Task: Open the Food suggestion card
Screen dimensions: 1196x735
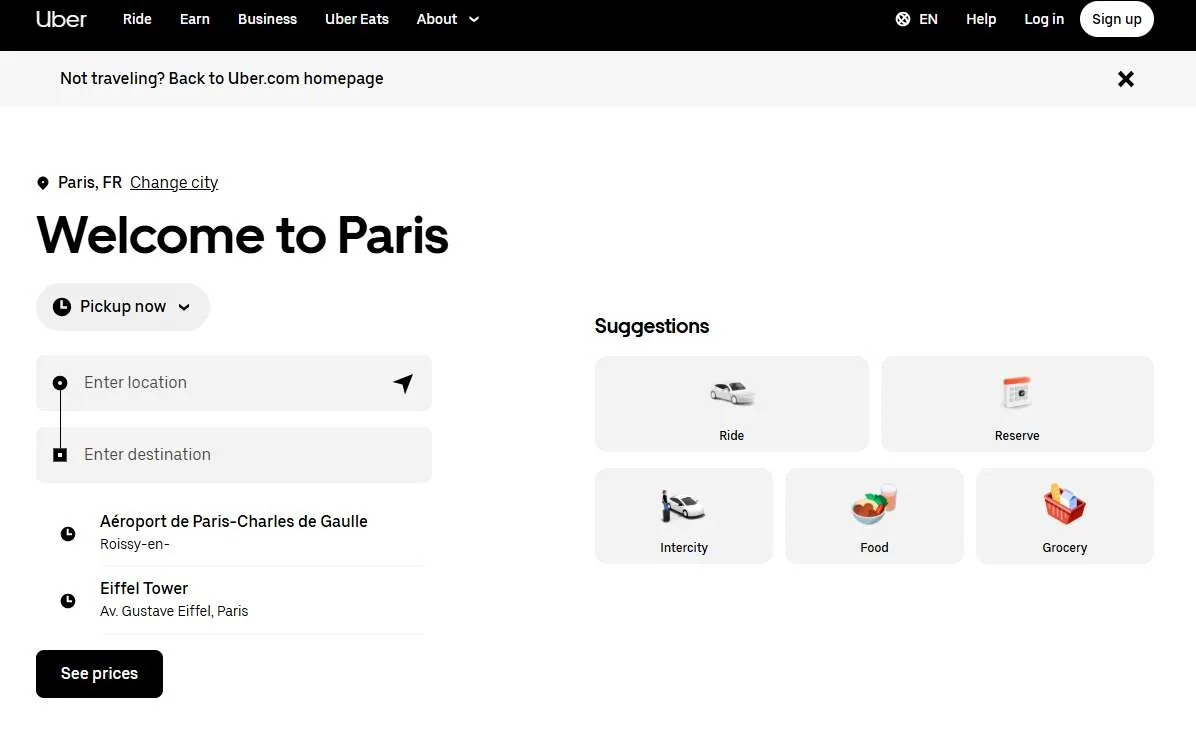Action: [x=874, y=516]
